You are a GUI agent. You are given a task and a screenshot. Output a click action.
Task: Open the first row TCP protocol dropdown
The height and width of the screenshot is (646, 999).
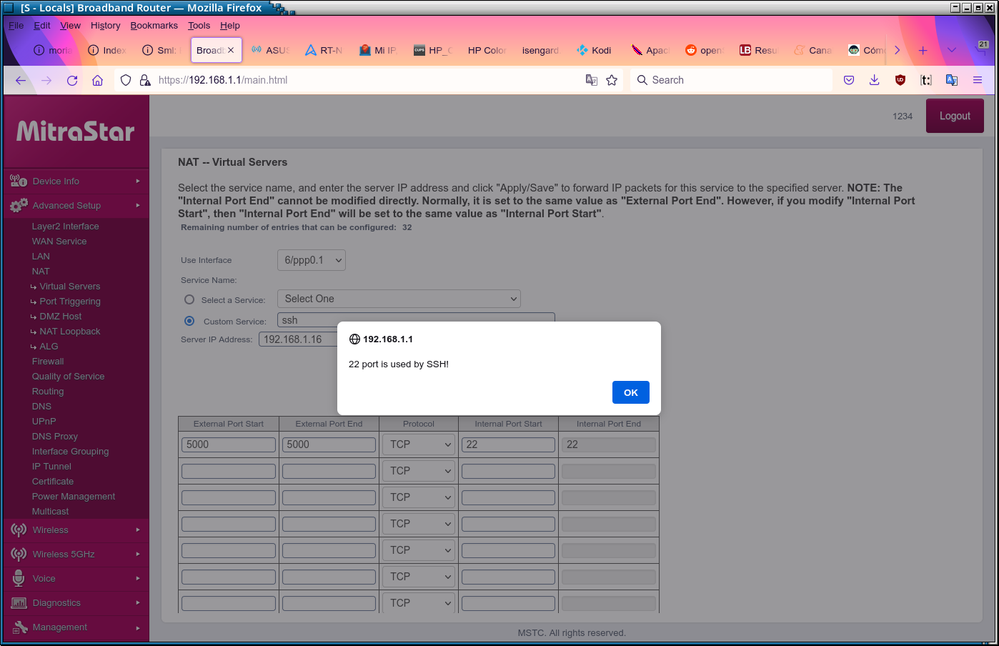pos(418,445)
